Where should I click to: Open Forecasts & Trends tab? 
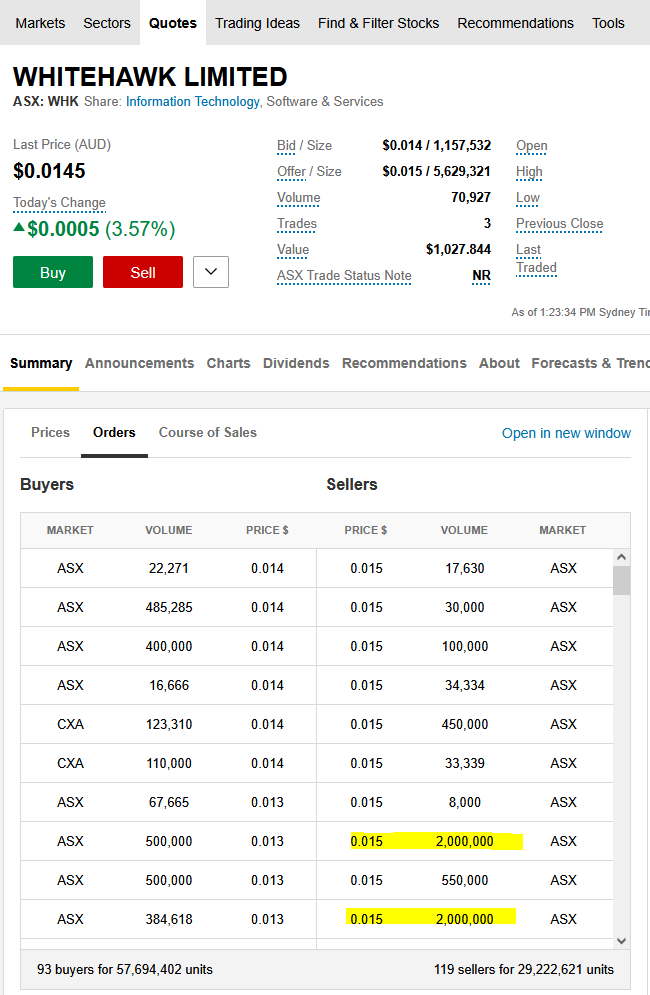590,364
